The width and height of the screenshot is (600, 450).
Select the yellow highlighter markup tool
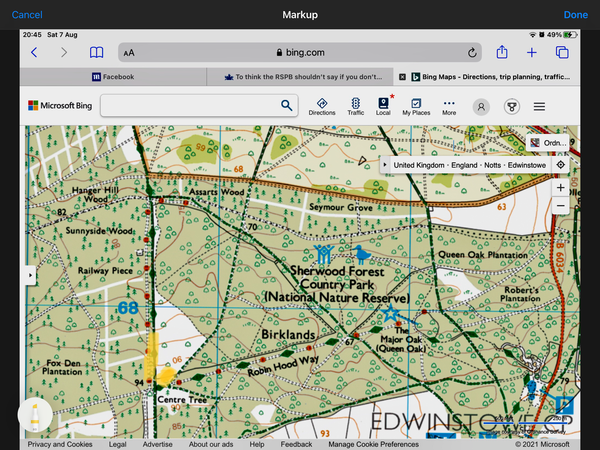tap(35, 415)
